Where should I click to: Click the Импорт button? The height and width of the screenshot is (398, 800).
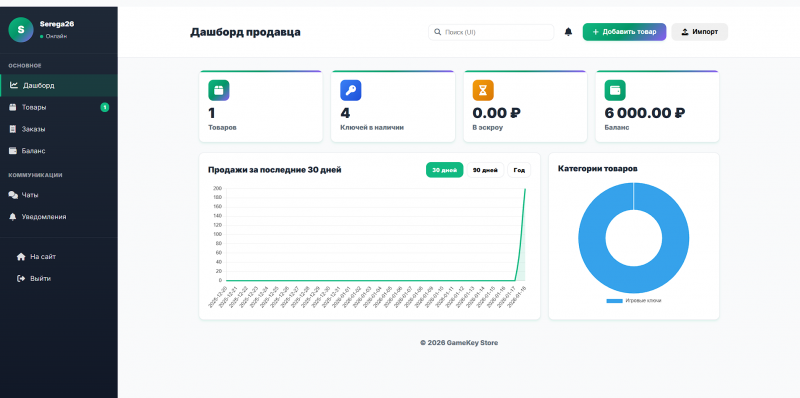click(x=699, y=32)
